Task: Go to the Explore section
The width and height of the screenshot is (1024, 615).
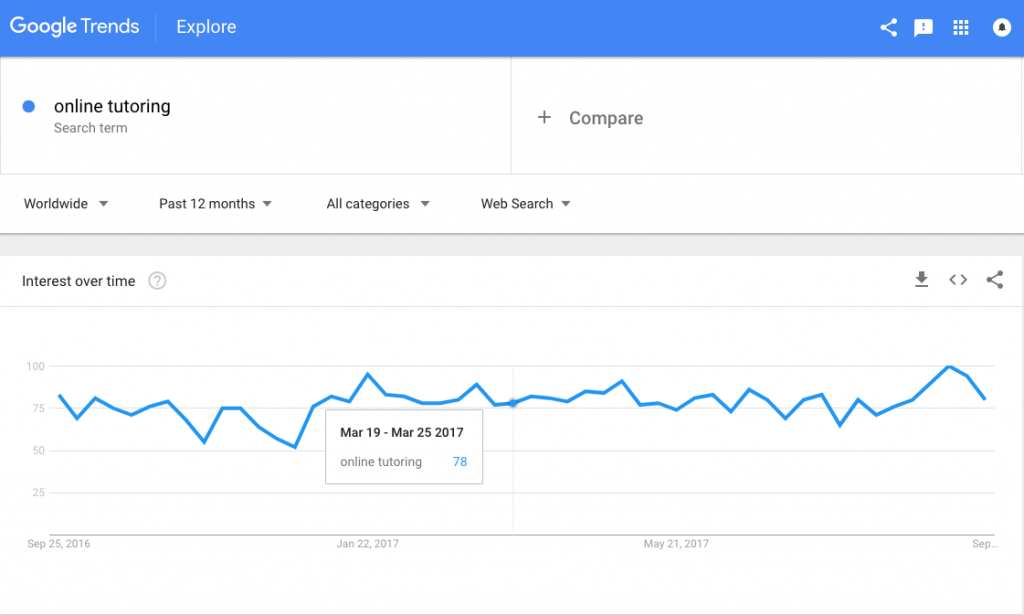Action: [206, 27]
